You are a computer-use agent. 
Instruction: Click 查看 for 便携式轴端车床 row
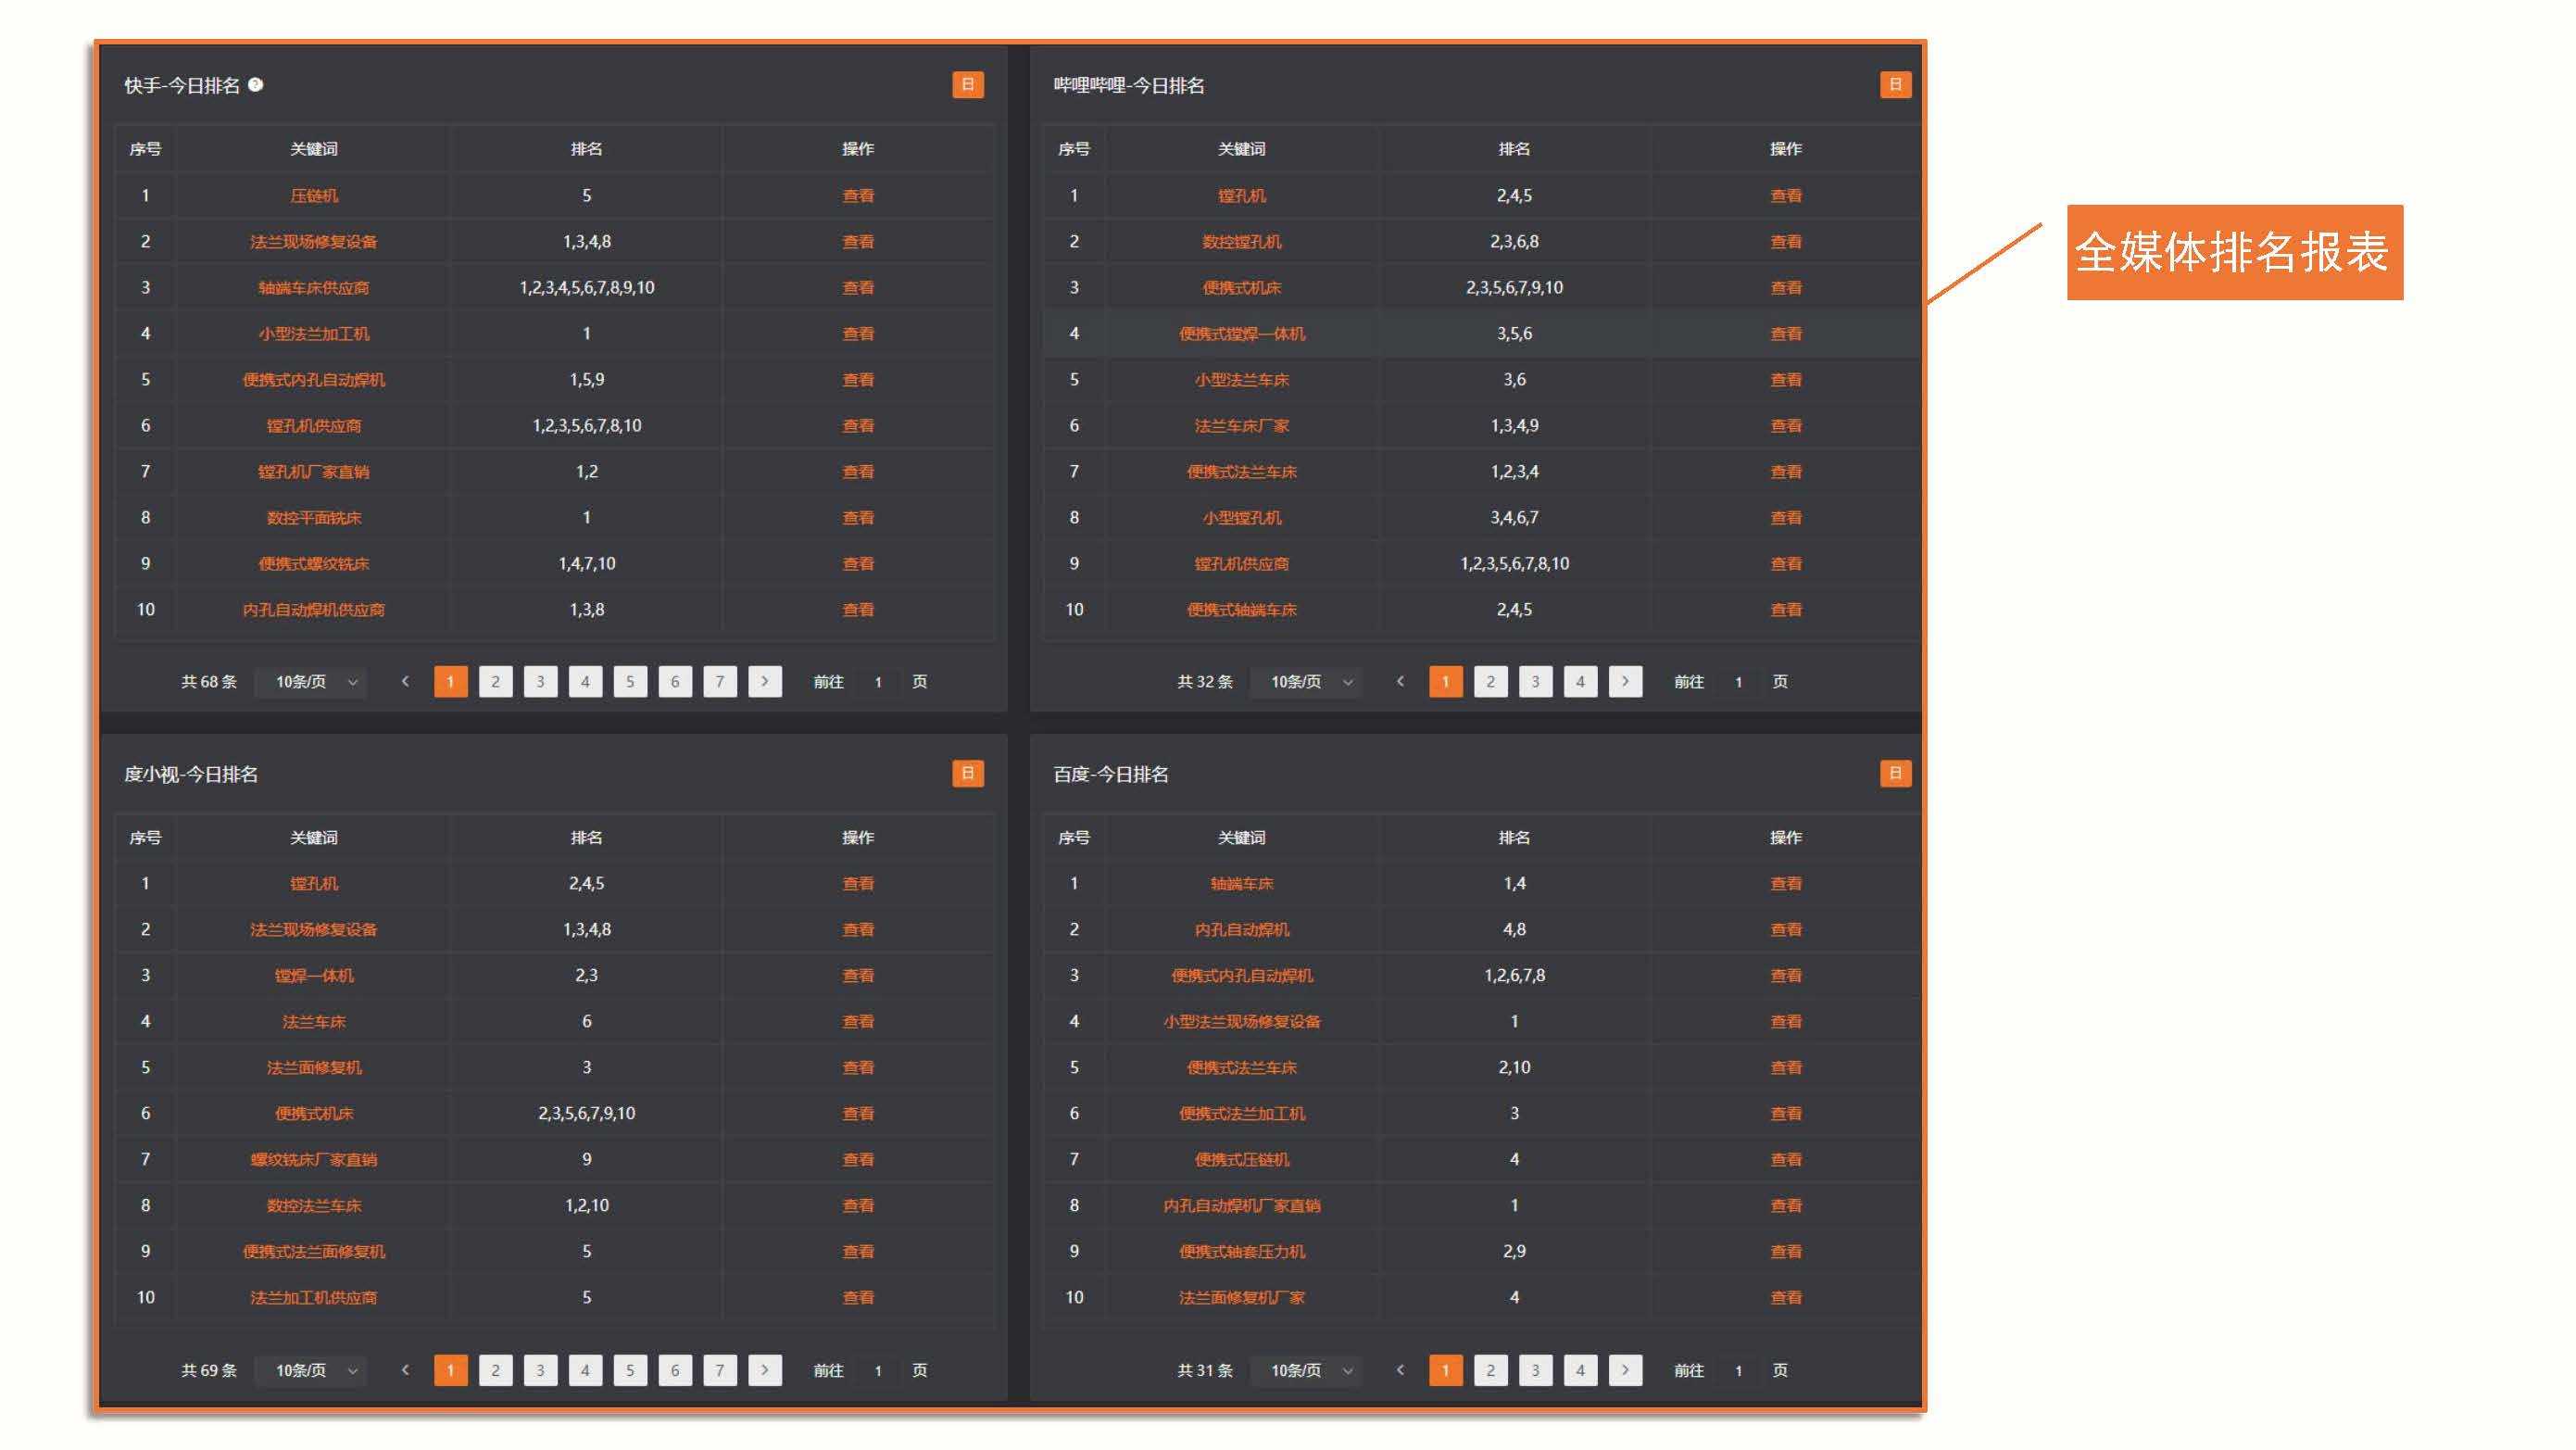point(1786,610)
